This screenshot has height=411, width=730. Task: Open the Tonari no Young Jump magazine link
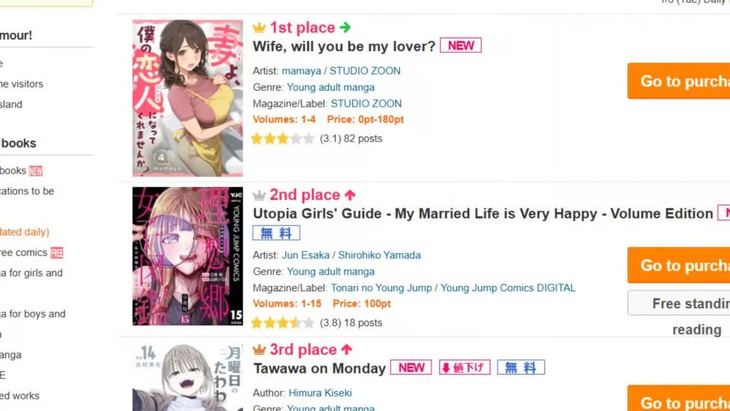[381, 288]
